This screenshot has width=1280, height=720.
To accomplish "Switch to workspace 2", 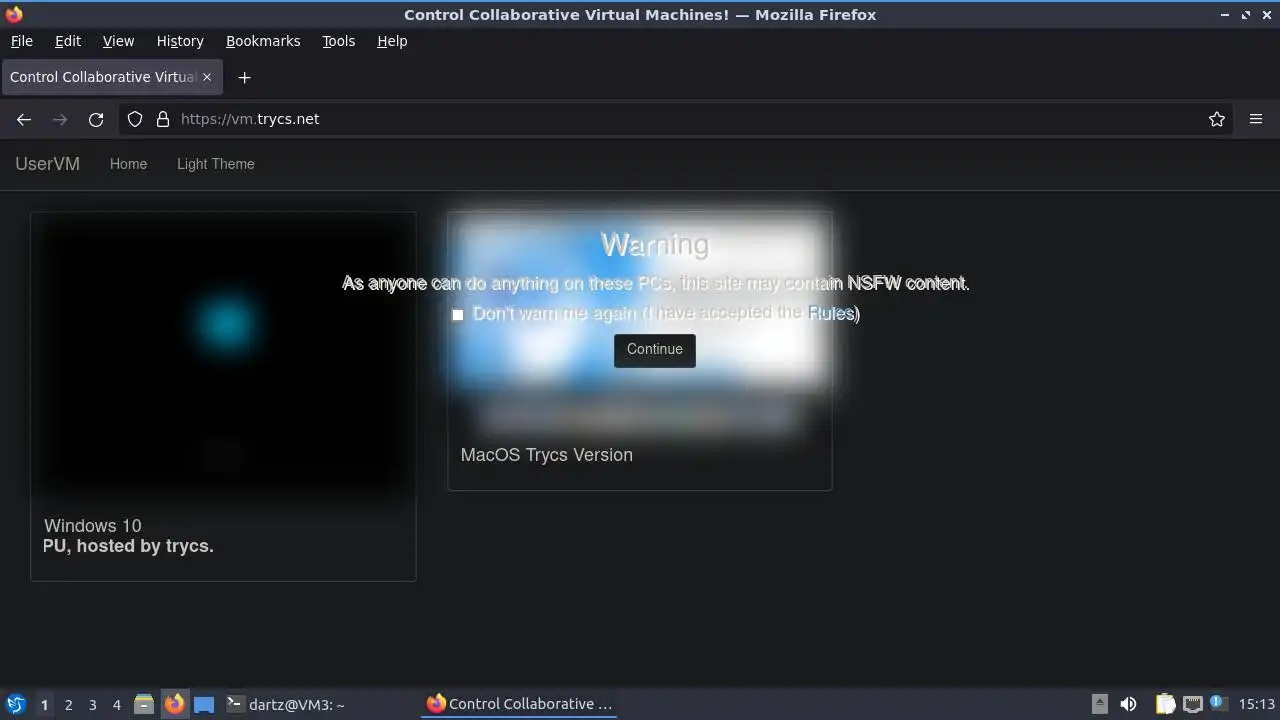I will pos(68,705).
